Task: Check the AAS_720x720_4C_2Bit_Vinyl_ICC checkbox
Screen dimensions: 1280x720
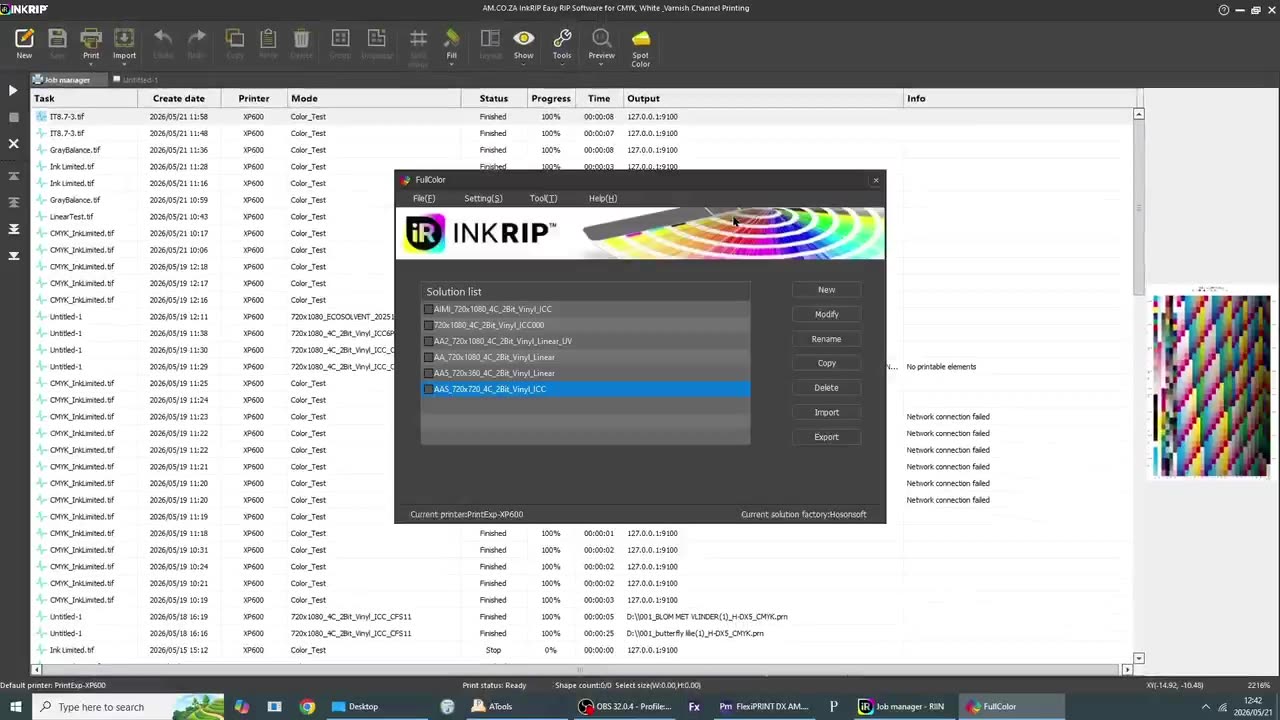Action: 428,389
